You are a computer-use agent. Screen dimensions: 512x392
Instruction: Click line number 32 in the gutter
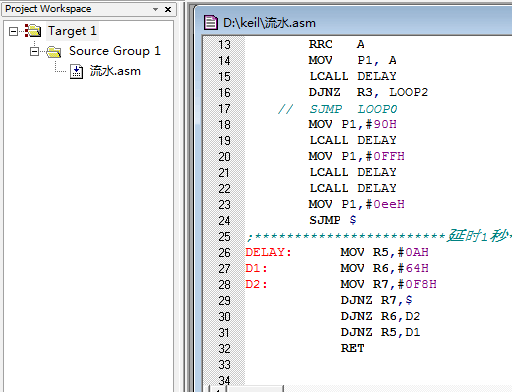[224, 349]
